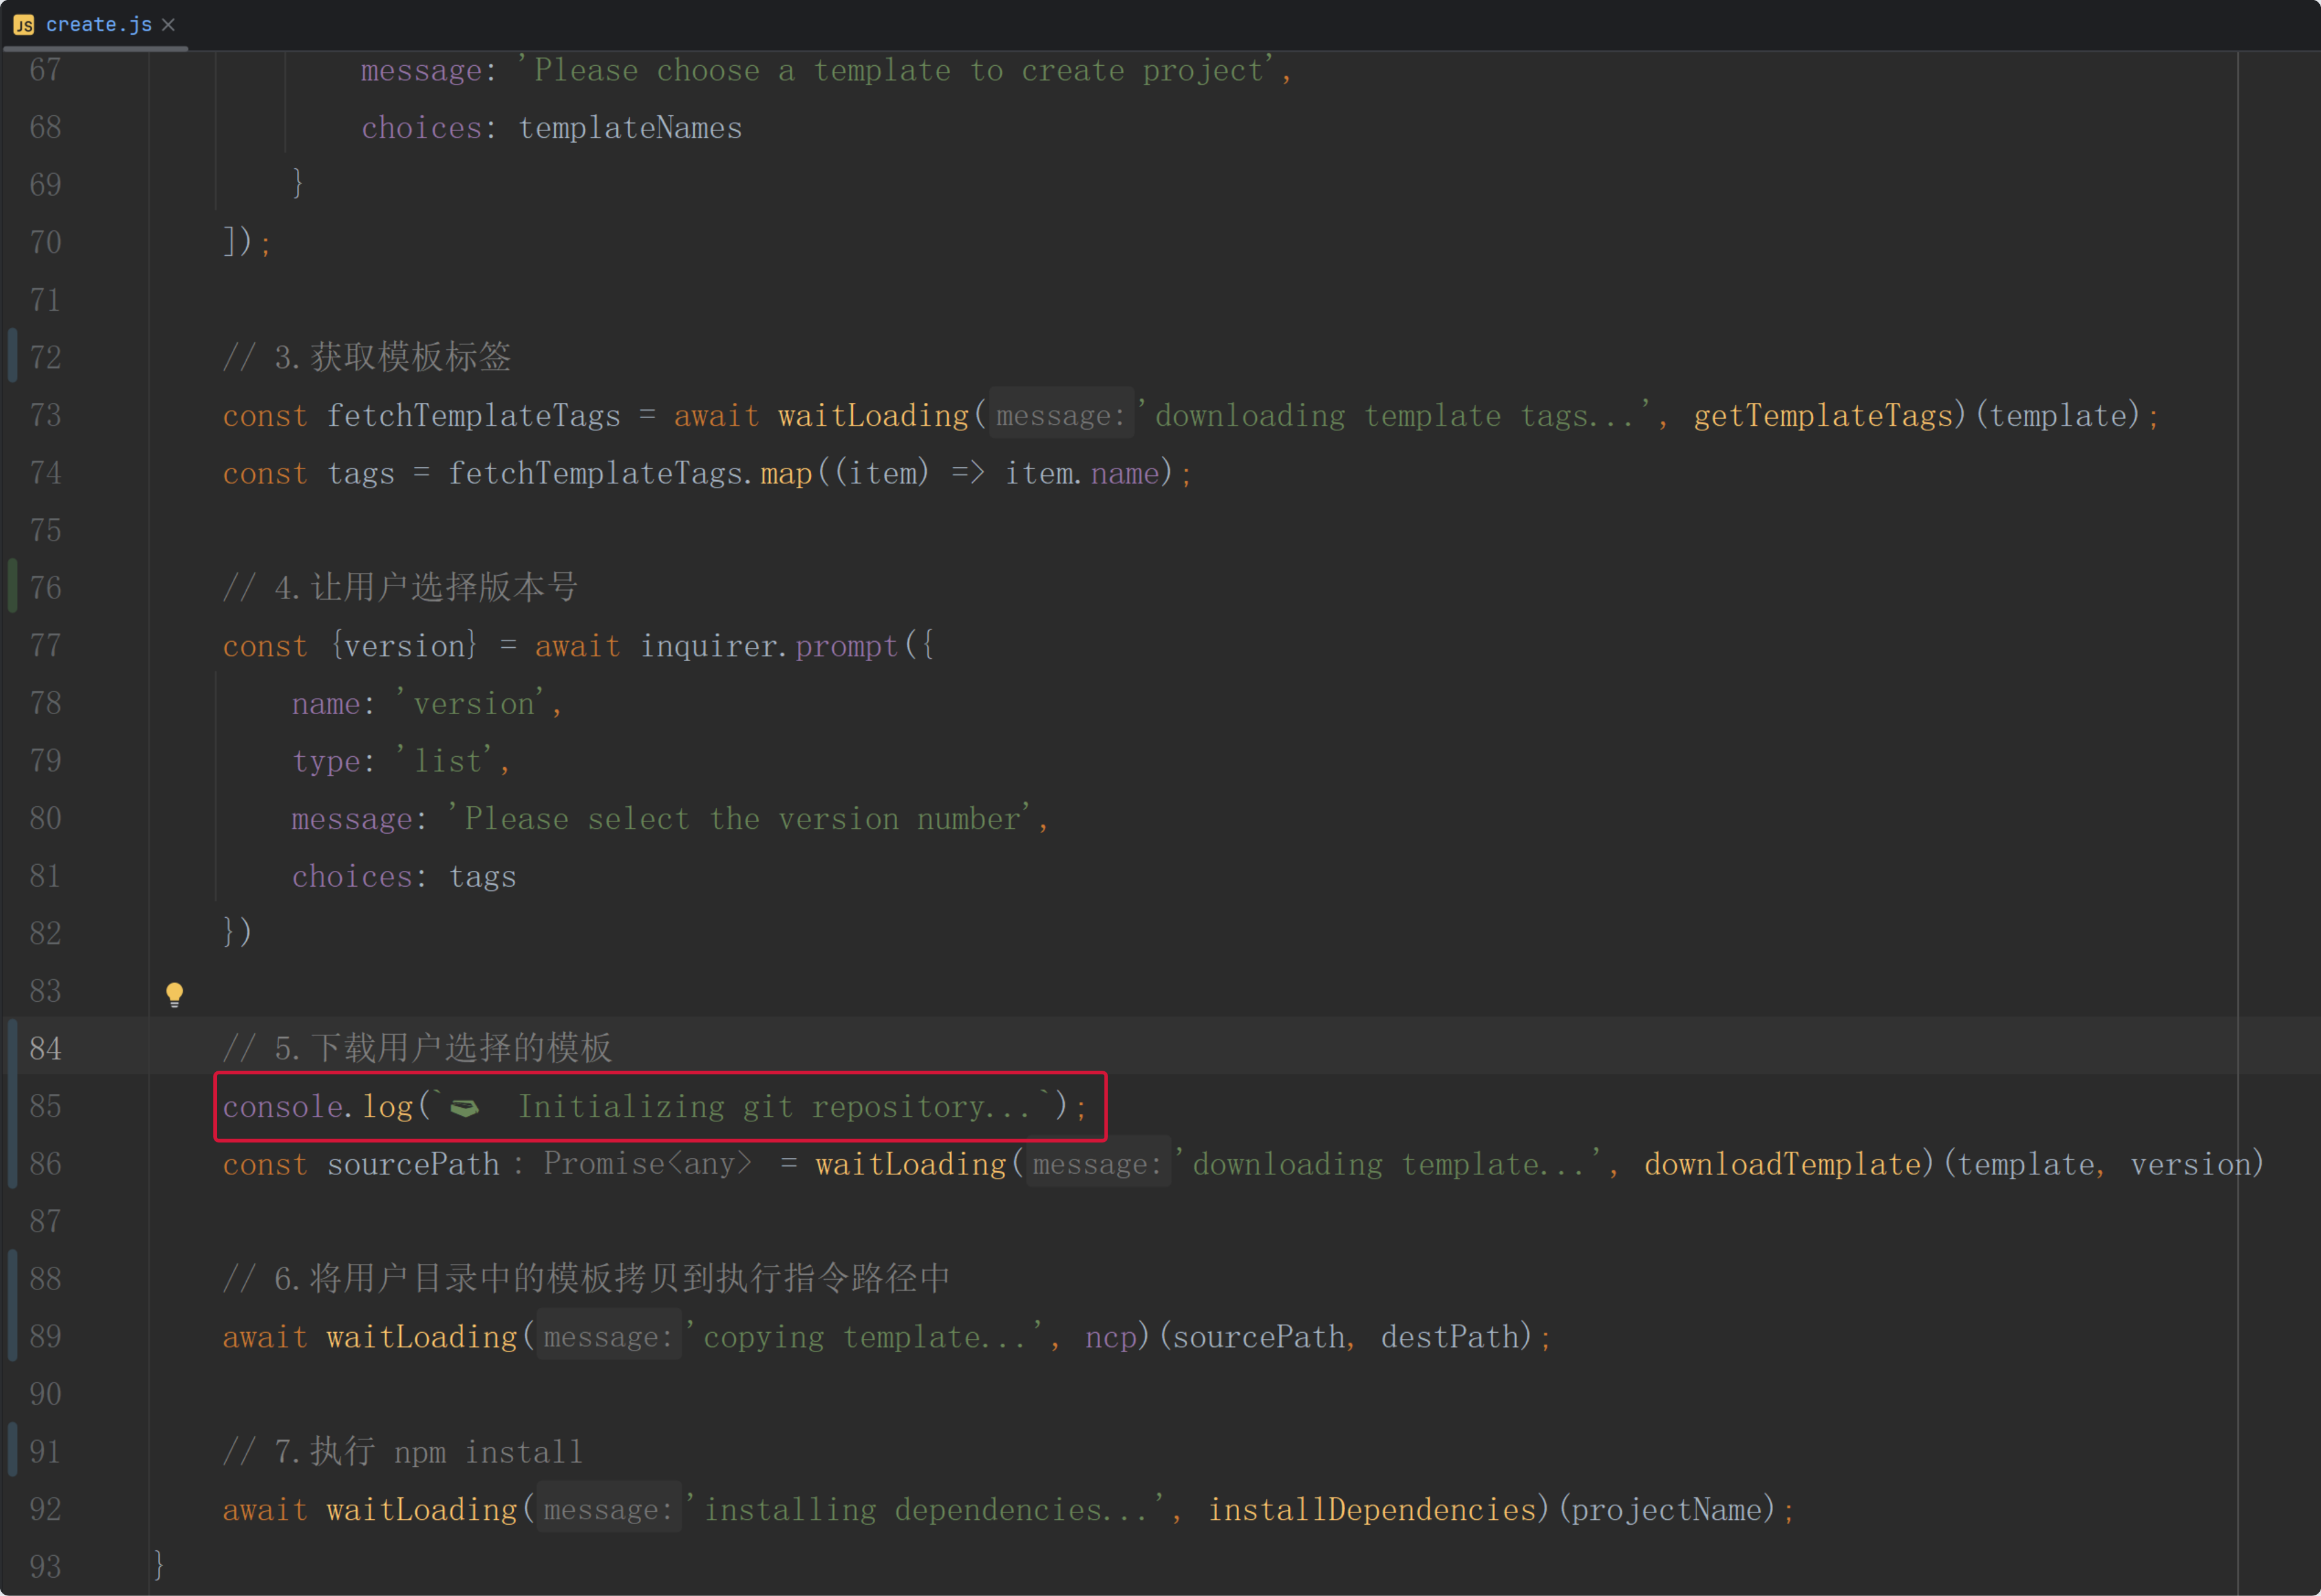Click the closing brace on line 93
2321x1596 pixels.
tap(159, 1564)
